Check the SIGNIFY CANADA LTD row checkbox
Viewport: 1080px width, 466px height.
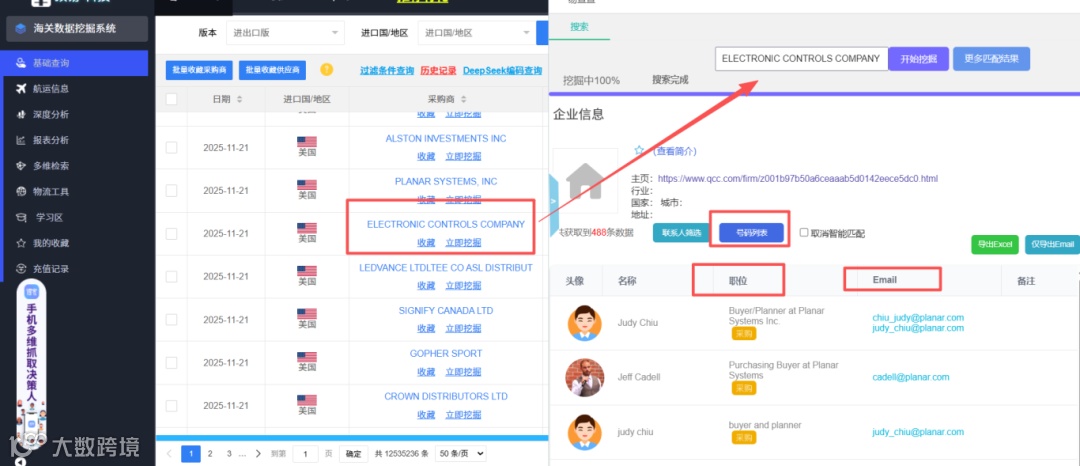coord(172,320)
